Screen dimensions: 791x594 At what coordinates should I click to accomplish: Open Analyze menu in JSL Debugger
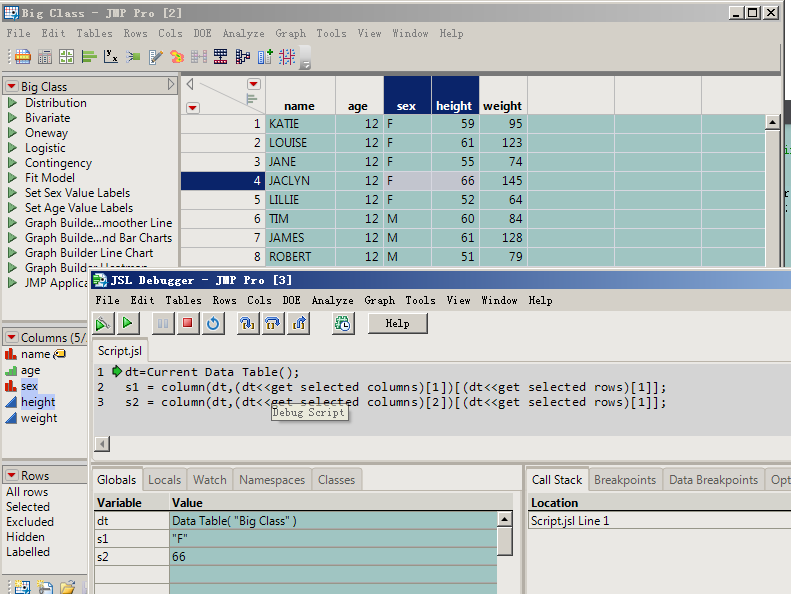coord(332,300)
